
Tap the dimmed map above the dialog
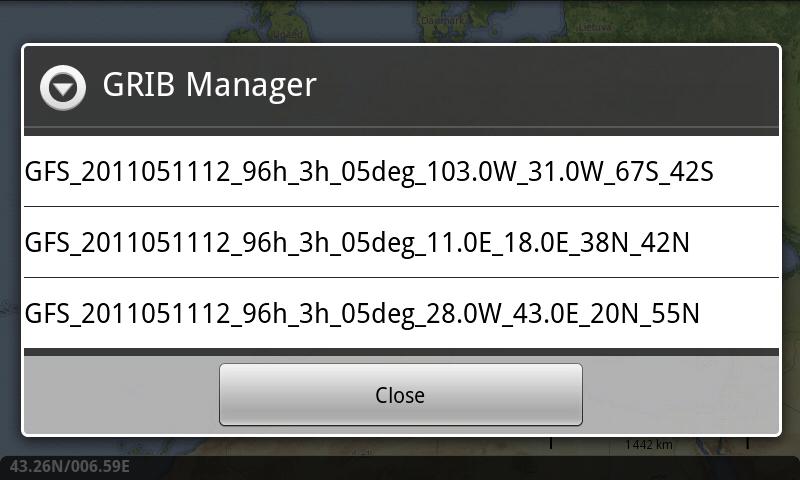[x=400, y=20]
